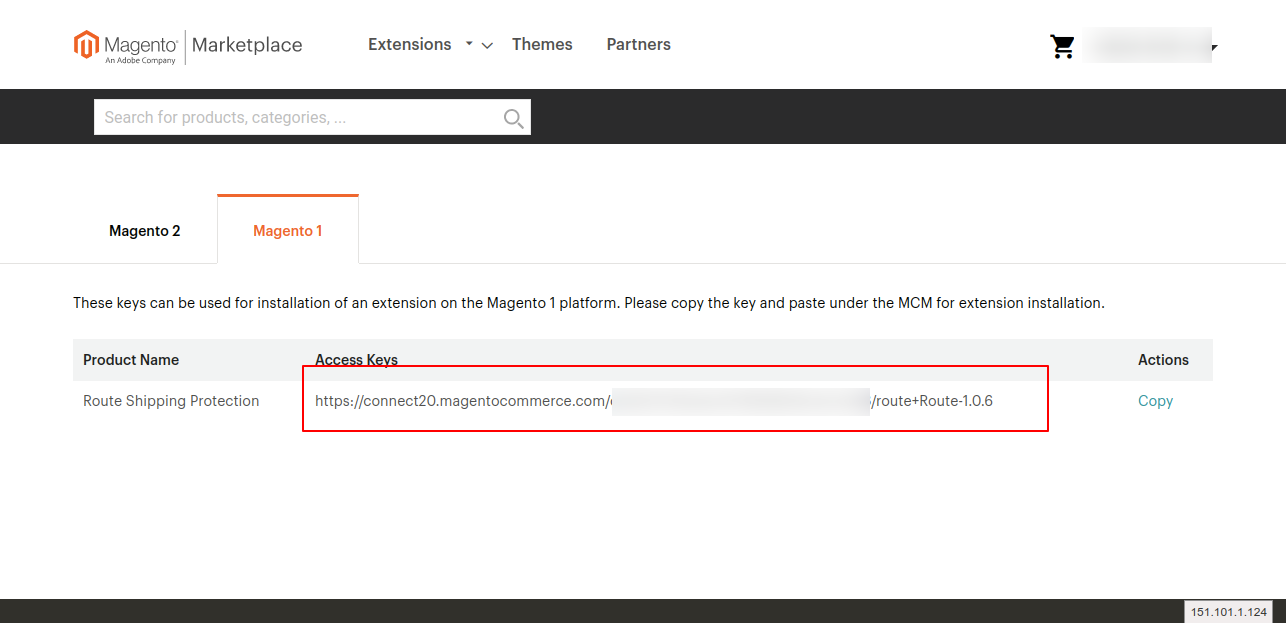The height and width of the screenshot is (623, 1286).
Task: Select the Magento 1 tab
Action: click(x=287, y=231)
